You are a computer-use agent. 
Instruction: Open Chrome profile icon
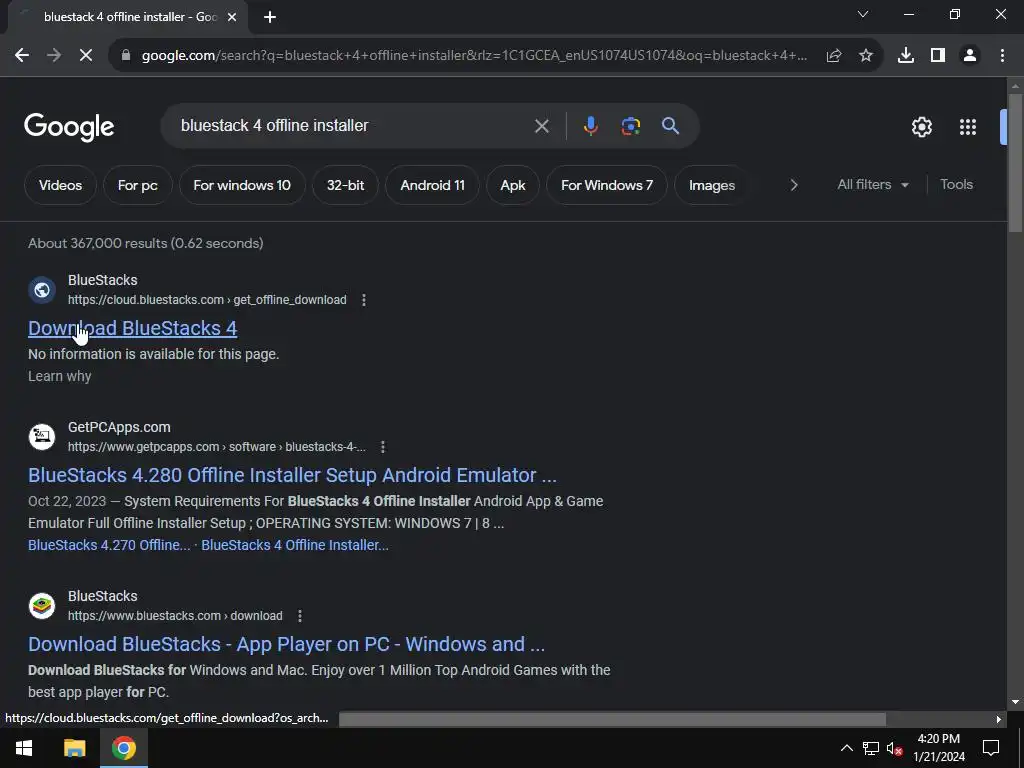(970, 56)
